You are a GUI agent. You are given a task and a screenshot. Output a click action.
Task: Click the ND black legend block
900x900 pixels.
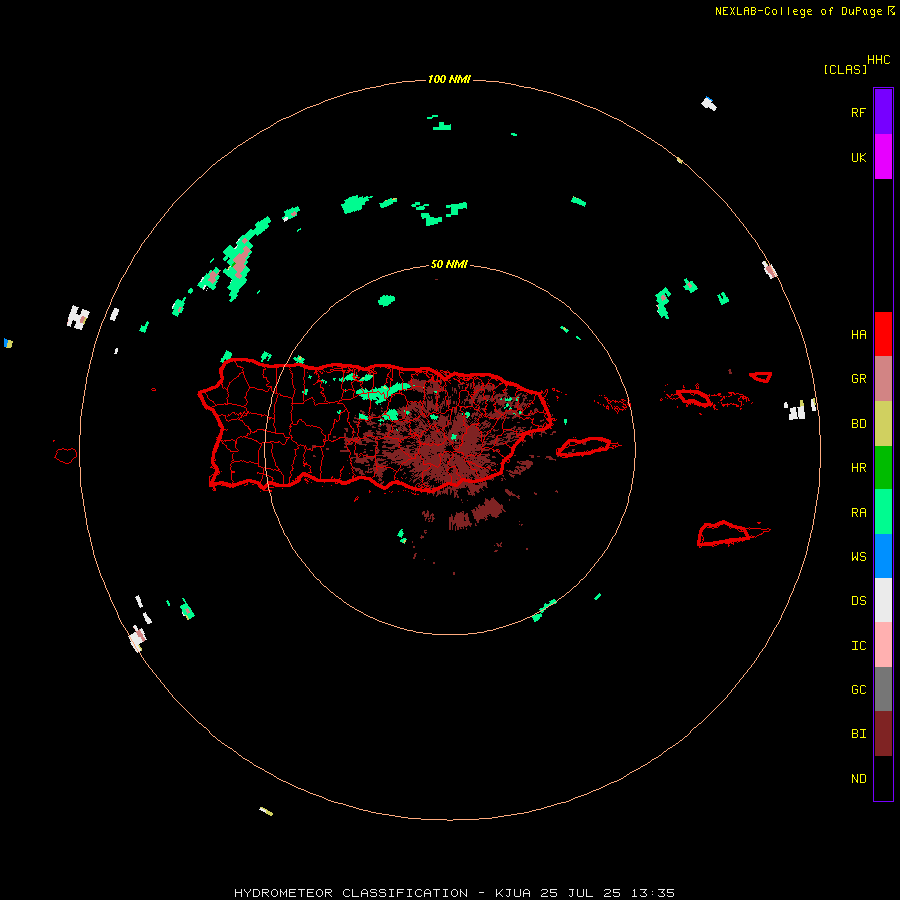(883, 778)
